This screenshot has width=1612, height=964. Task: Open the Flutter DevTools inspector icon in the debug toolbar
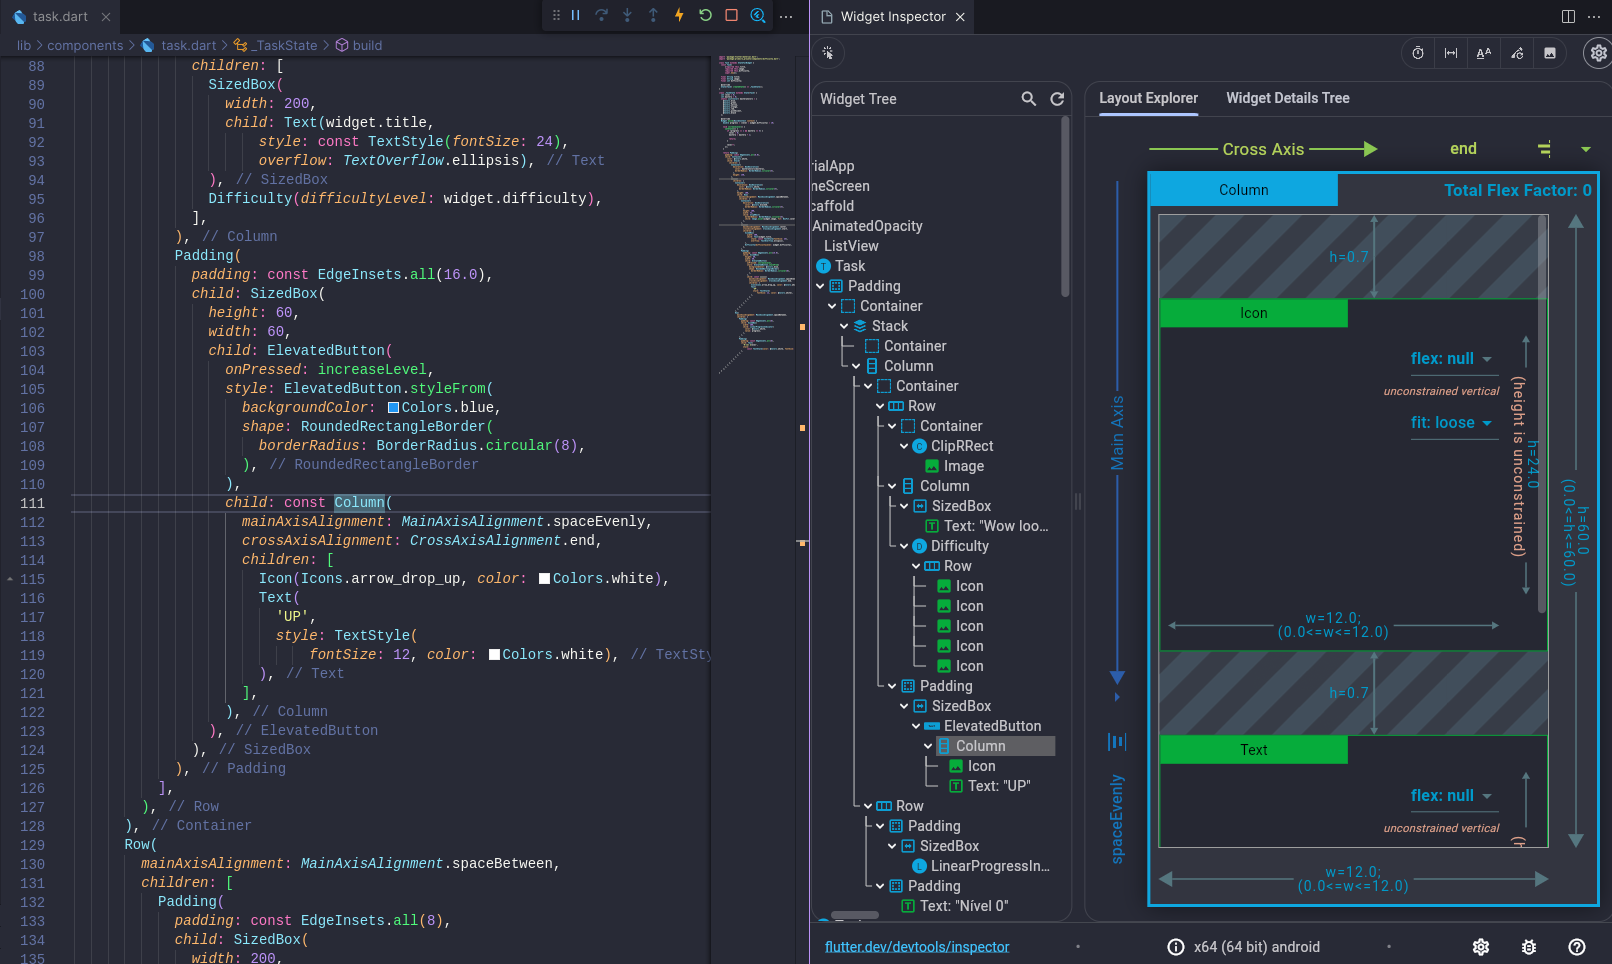tap(758, 15)
